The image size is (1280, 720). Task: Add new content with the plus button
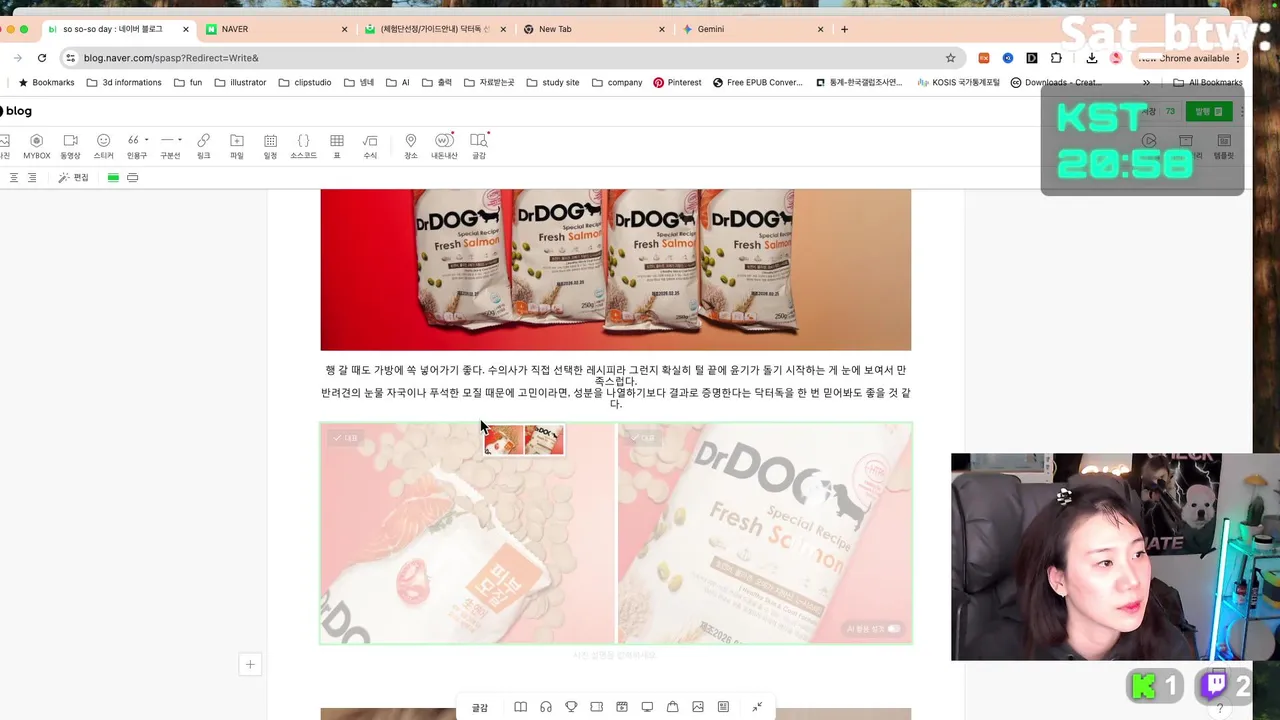click(x=250, y=664)
